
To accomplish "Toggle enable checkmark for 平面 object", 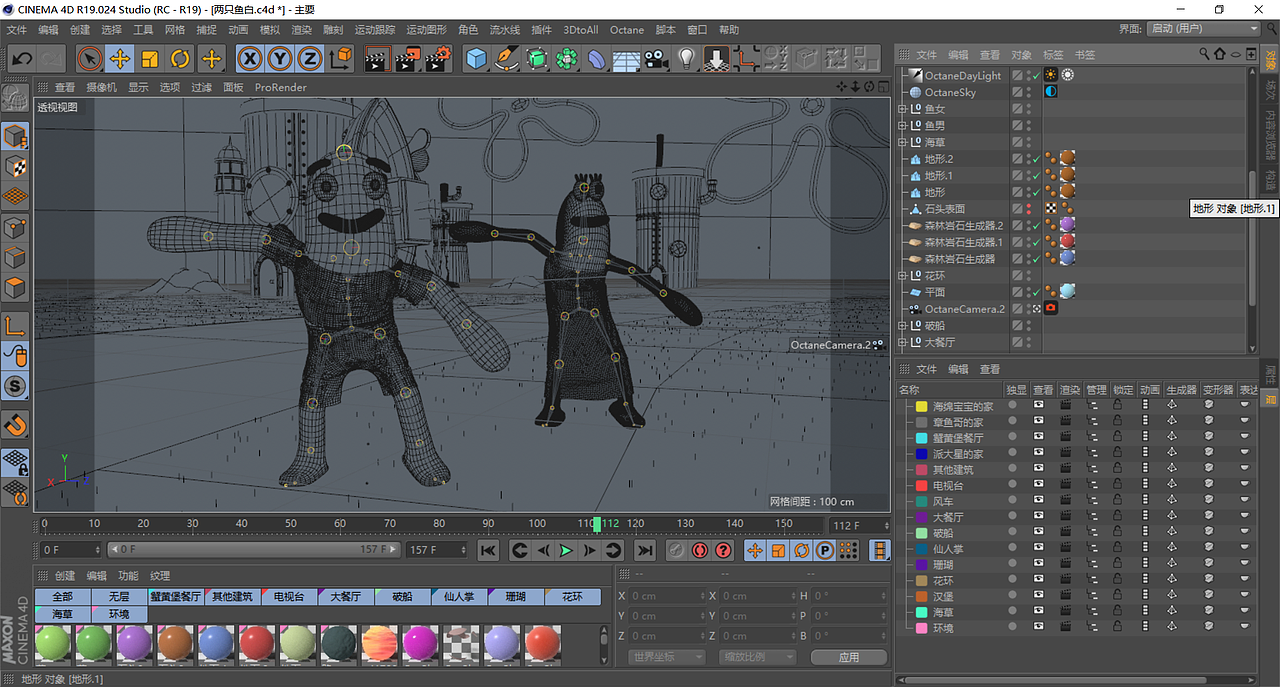I will [x=1036, y=292].
